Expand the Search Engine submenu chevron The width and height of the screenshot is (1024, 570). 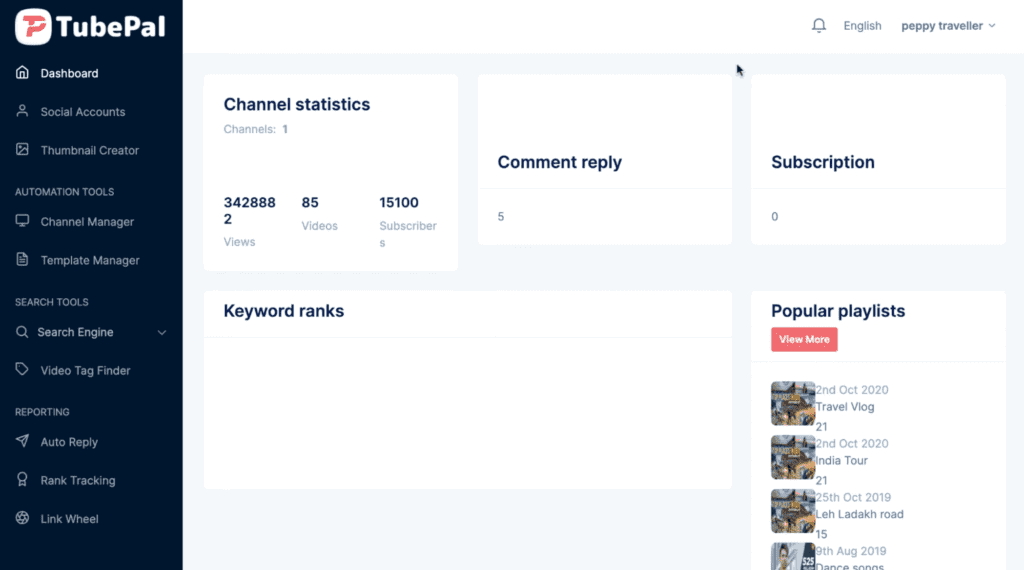(x=161, y=332)
